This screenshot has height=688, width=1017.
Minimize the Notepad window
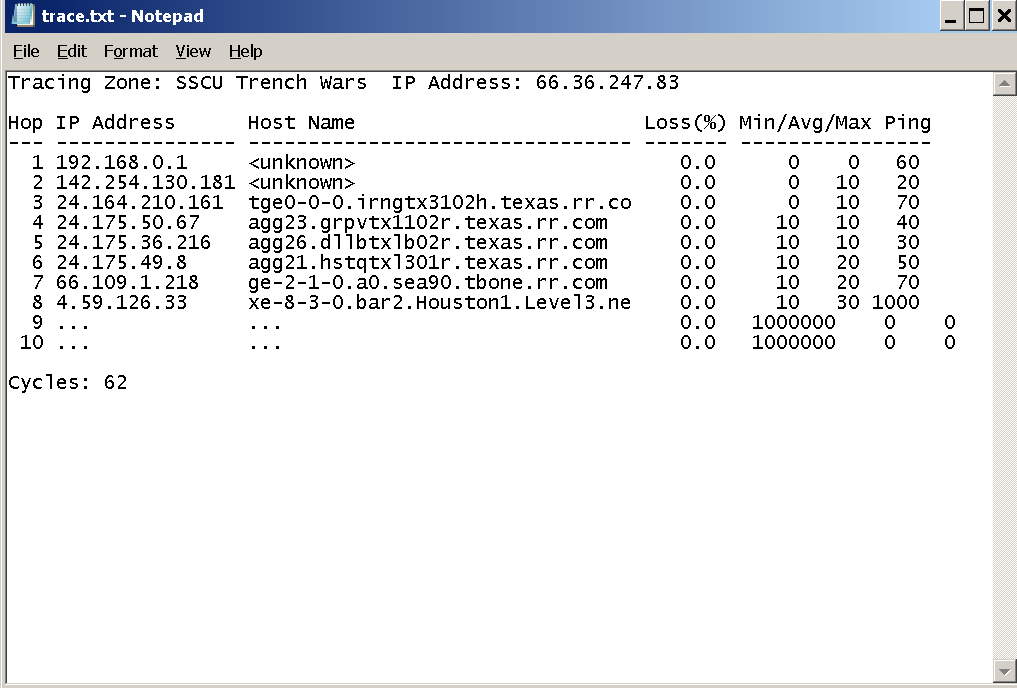[950, 16]
